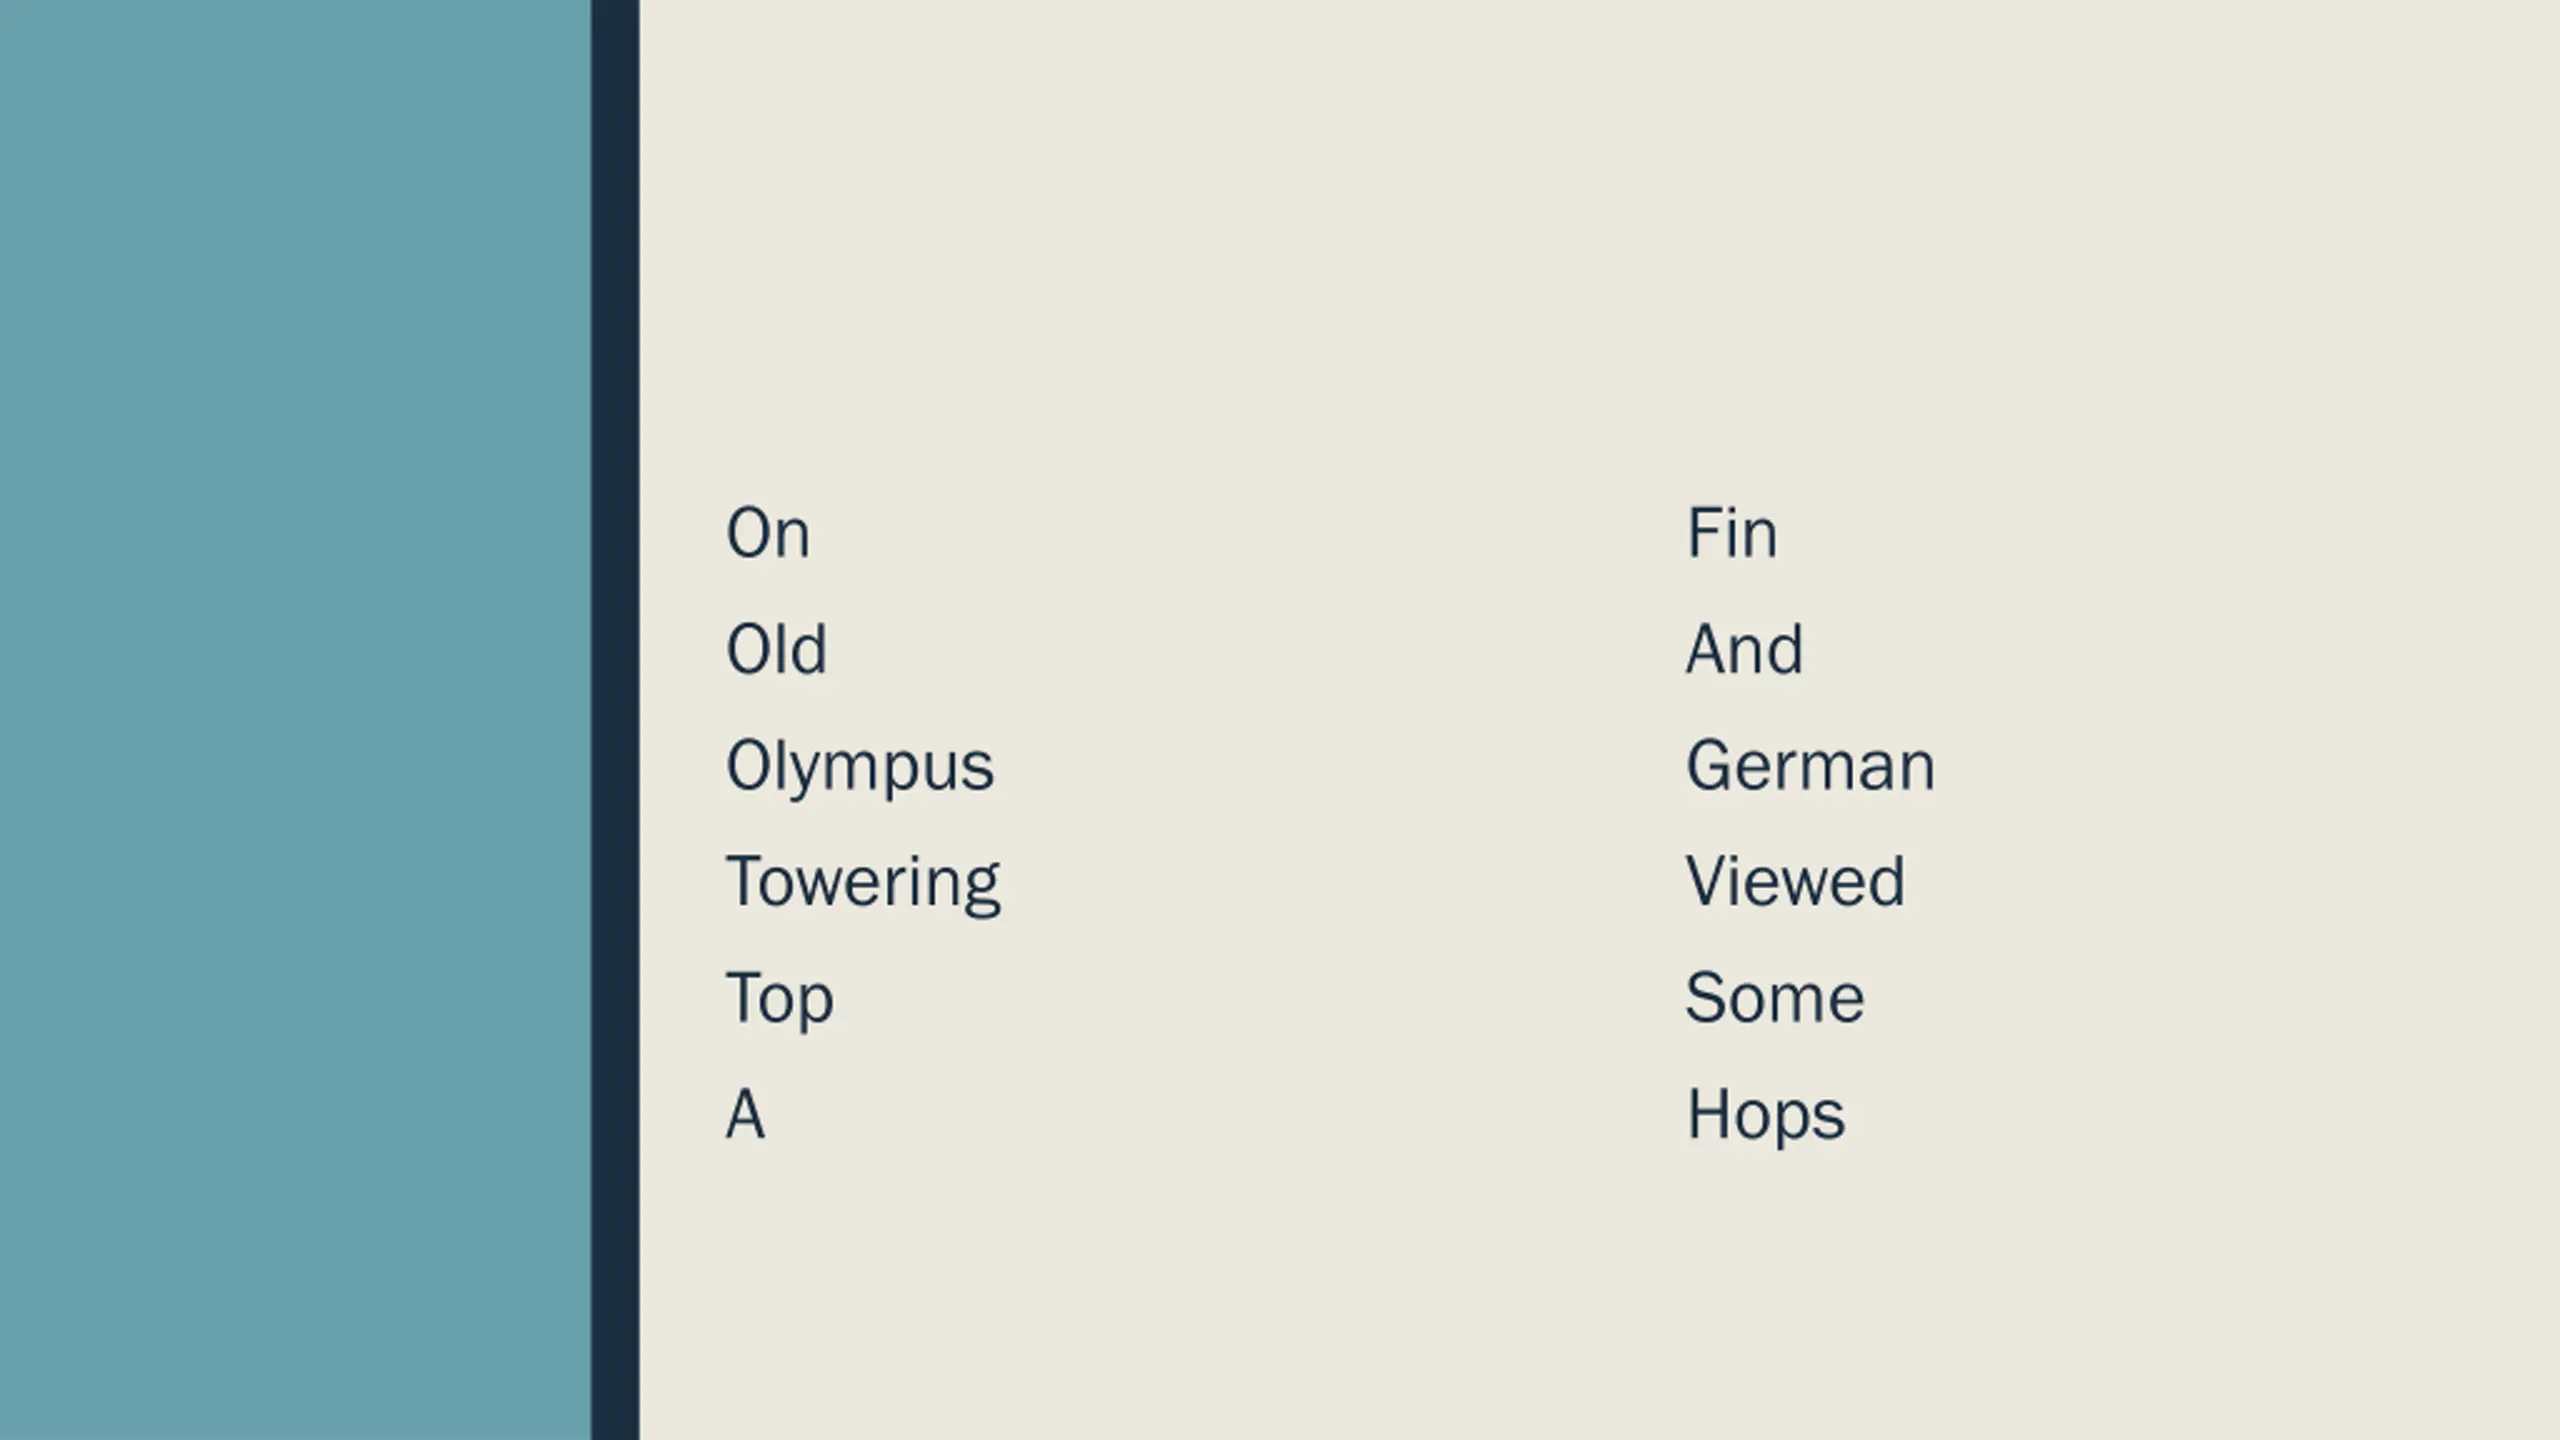Click on the word Viewed

pyautogui.click(x=1795, y=882)
